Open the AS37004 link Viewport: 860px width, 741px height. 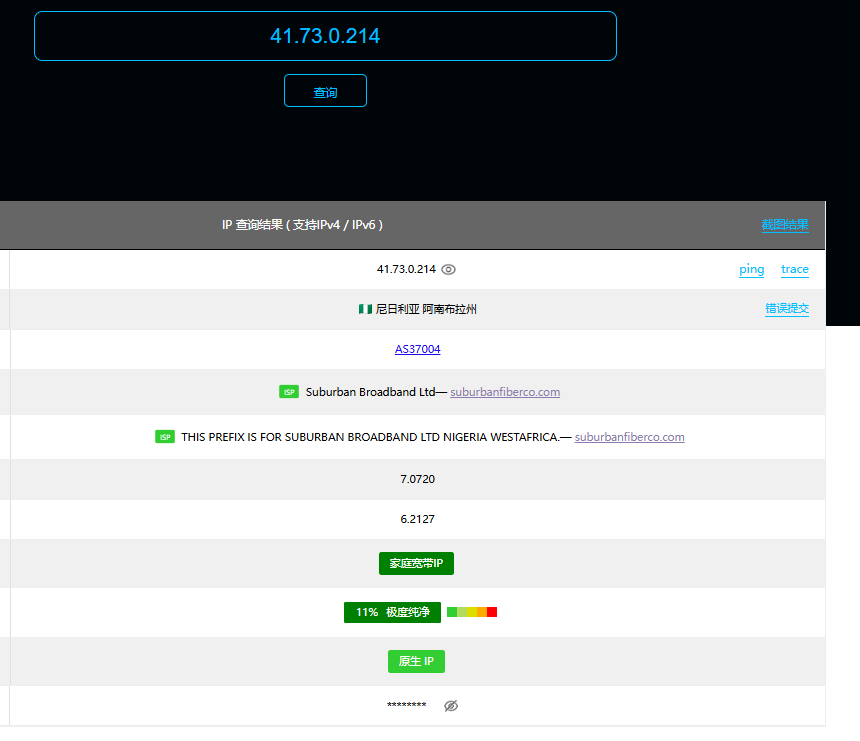(x=417, y=349)
